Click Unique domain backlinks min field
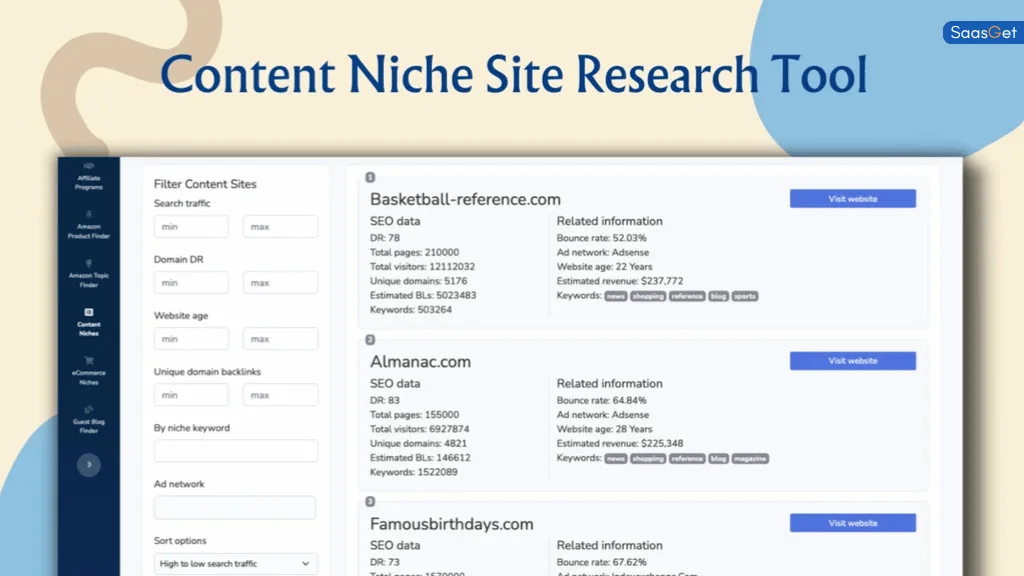This screenshot has height=576, width=1024. tap(191, 395)
